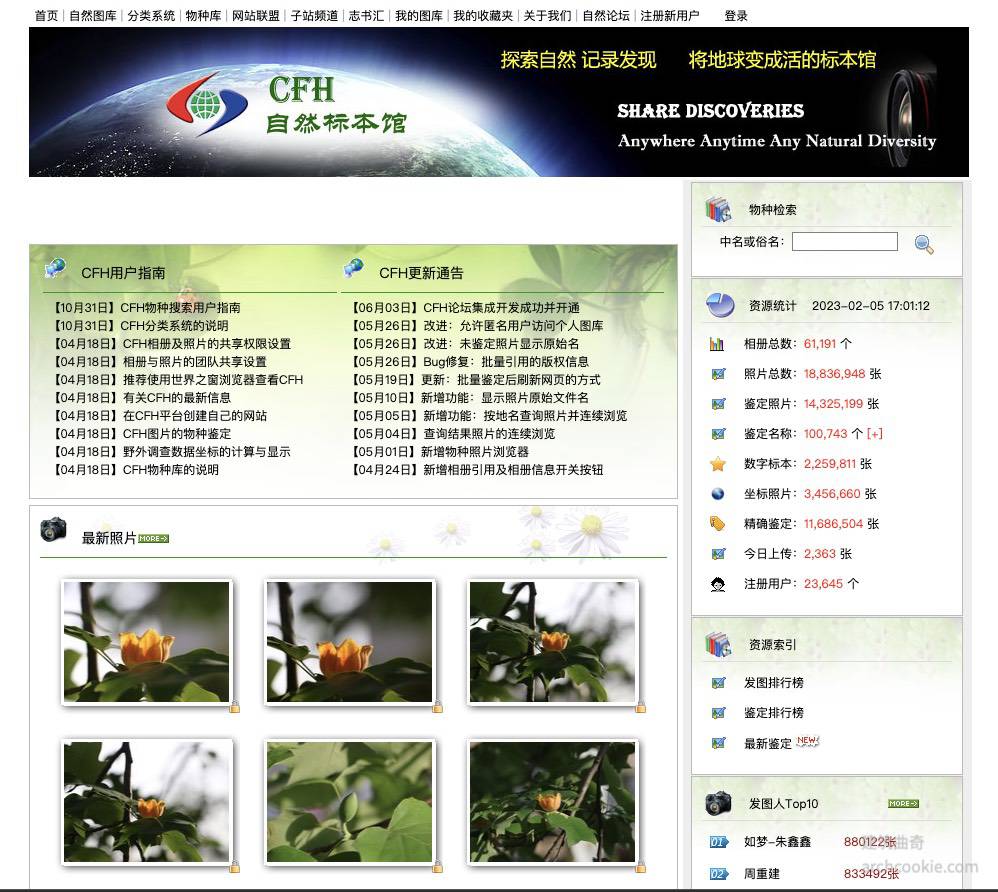This screenshot has height=892, width=998.
Task: Click the pie chart icon beside 资源统计
Action: [x=719, y=305]
